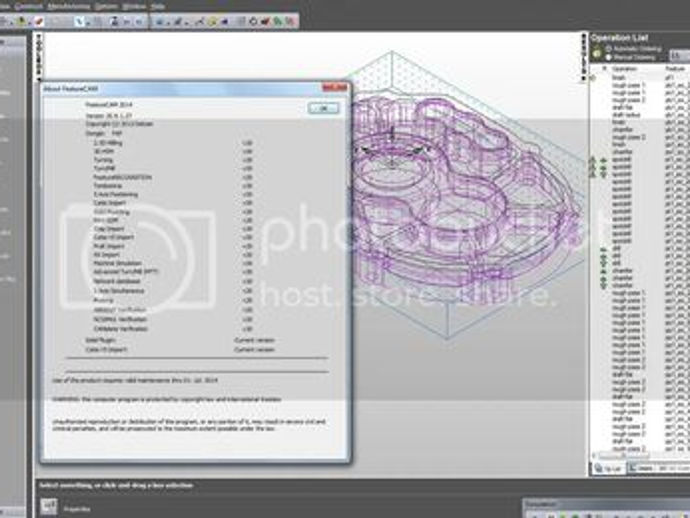The height and width of the screenshot is (518, 690).
Task: Open the Options menu
Action: click(106, 7)
